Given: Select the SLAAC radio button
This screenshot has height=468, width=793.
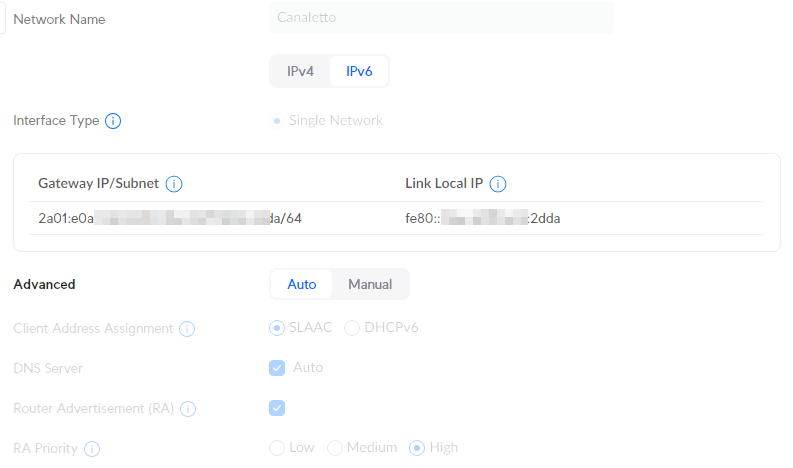Looking at the screenshot, I should point(277,328).
